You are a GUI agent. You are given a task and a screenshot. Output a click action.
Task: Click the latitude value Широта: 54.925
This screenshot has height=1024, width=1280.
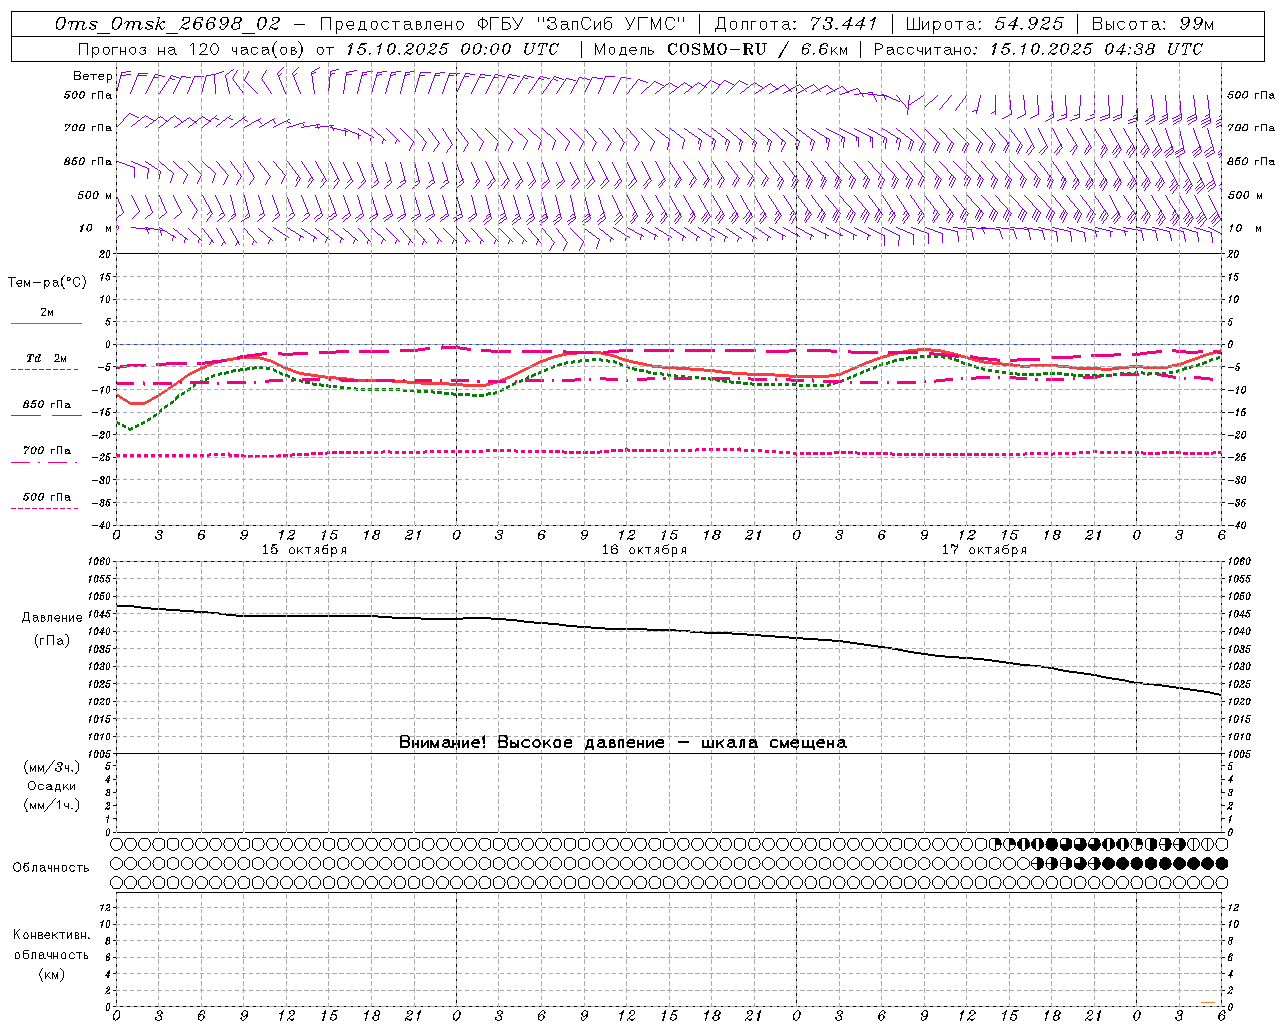pos(985,24)
